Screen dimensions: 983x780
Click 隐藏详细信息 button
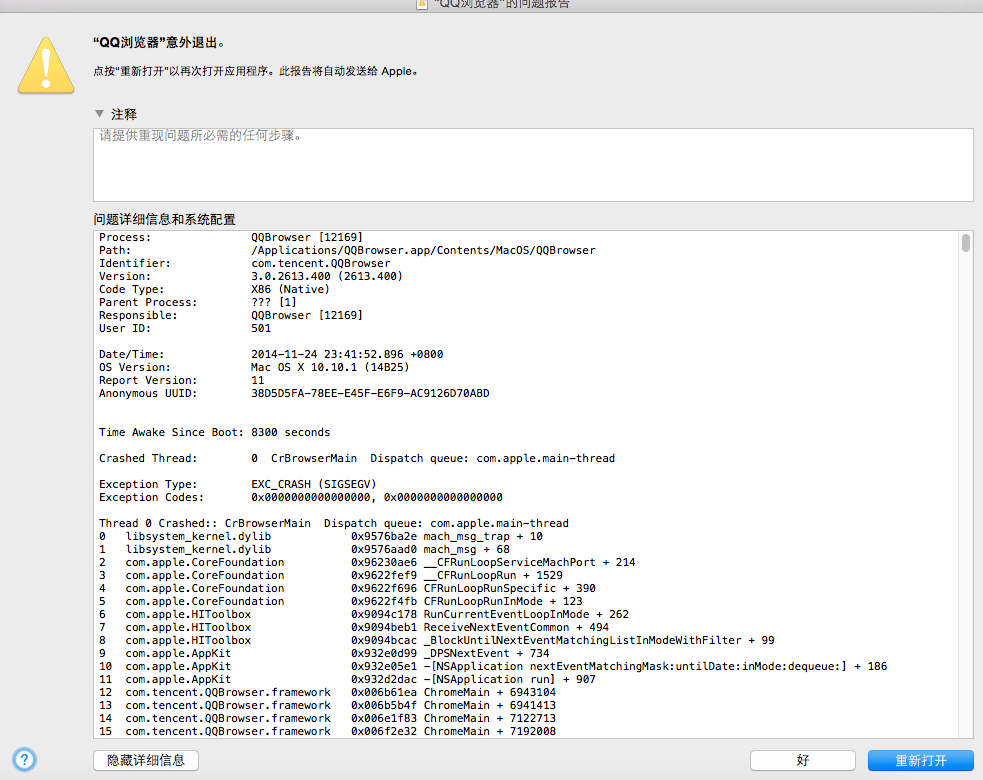point(146,761)
